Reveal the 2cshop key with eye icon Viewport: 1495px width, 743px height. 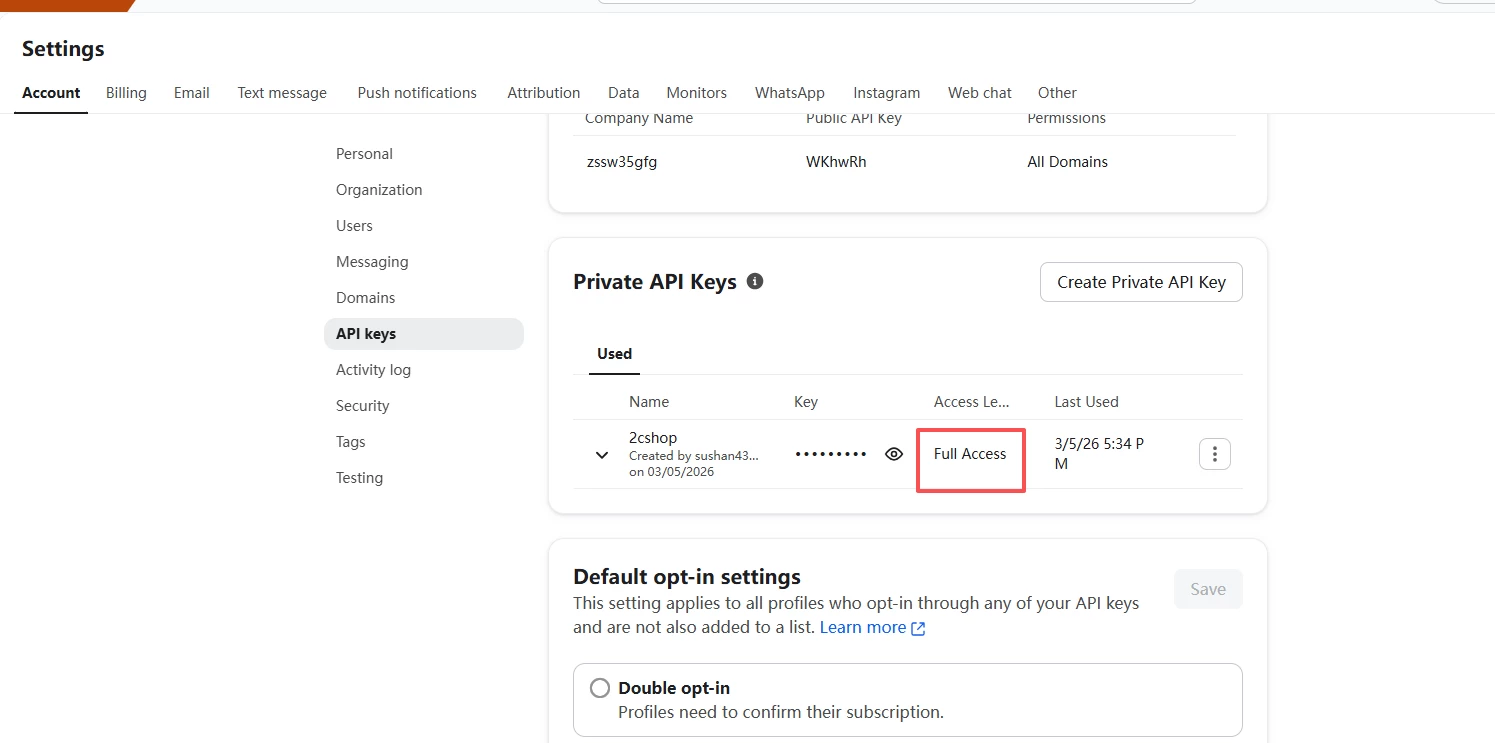(894, 454)
